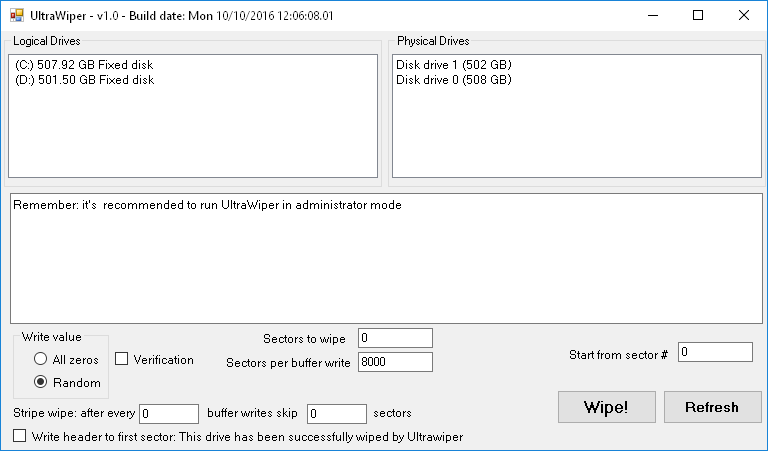
Task: Maximize the UltraWiper window
Action: pyautogui.click(x=698, y=15)
